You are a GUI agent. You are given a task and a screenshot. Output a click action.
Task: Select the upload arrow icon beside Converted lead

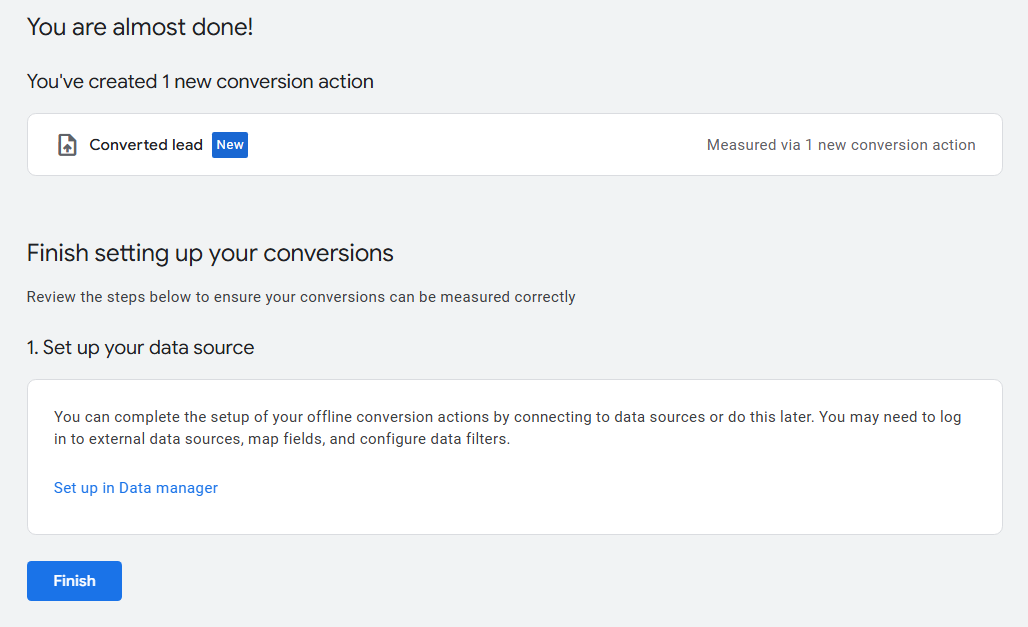tap(66, 144)
